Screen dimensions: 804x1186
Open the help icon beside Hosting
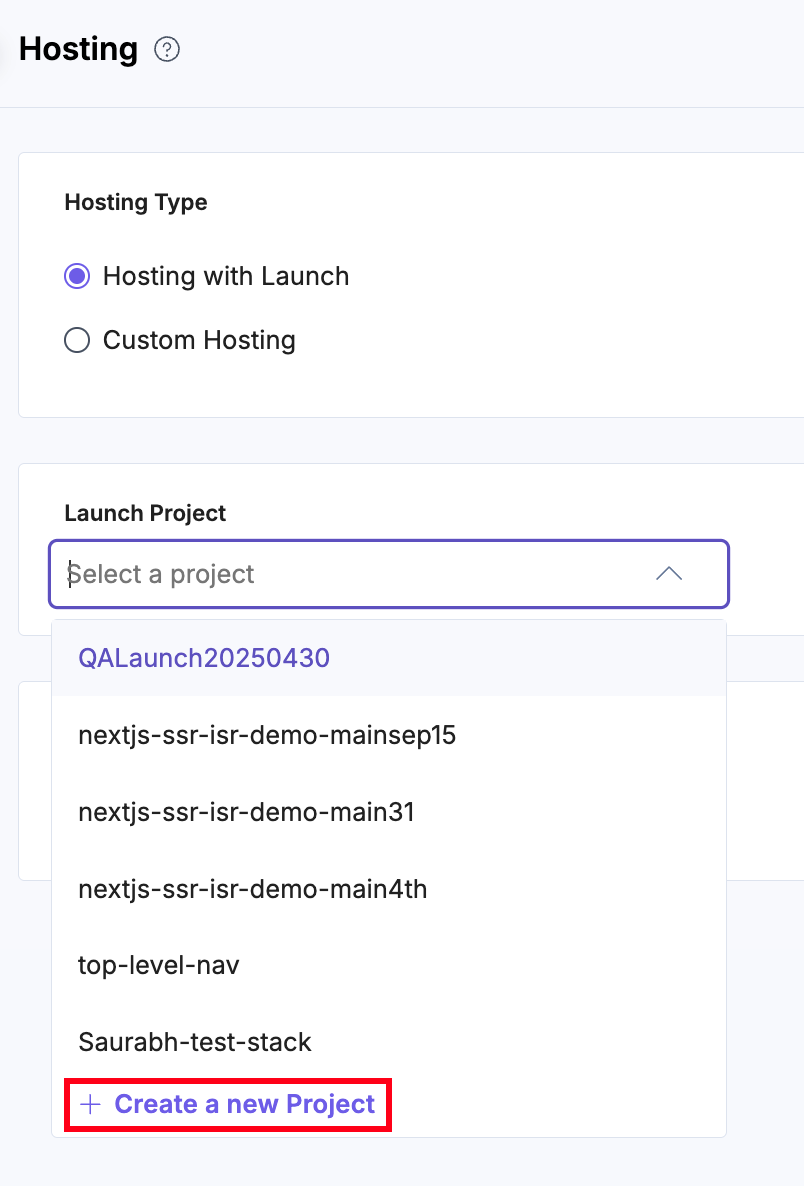tap(167, 49)
